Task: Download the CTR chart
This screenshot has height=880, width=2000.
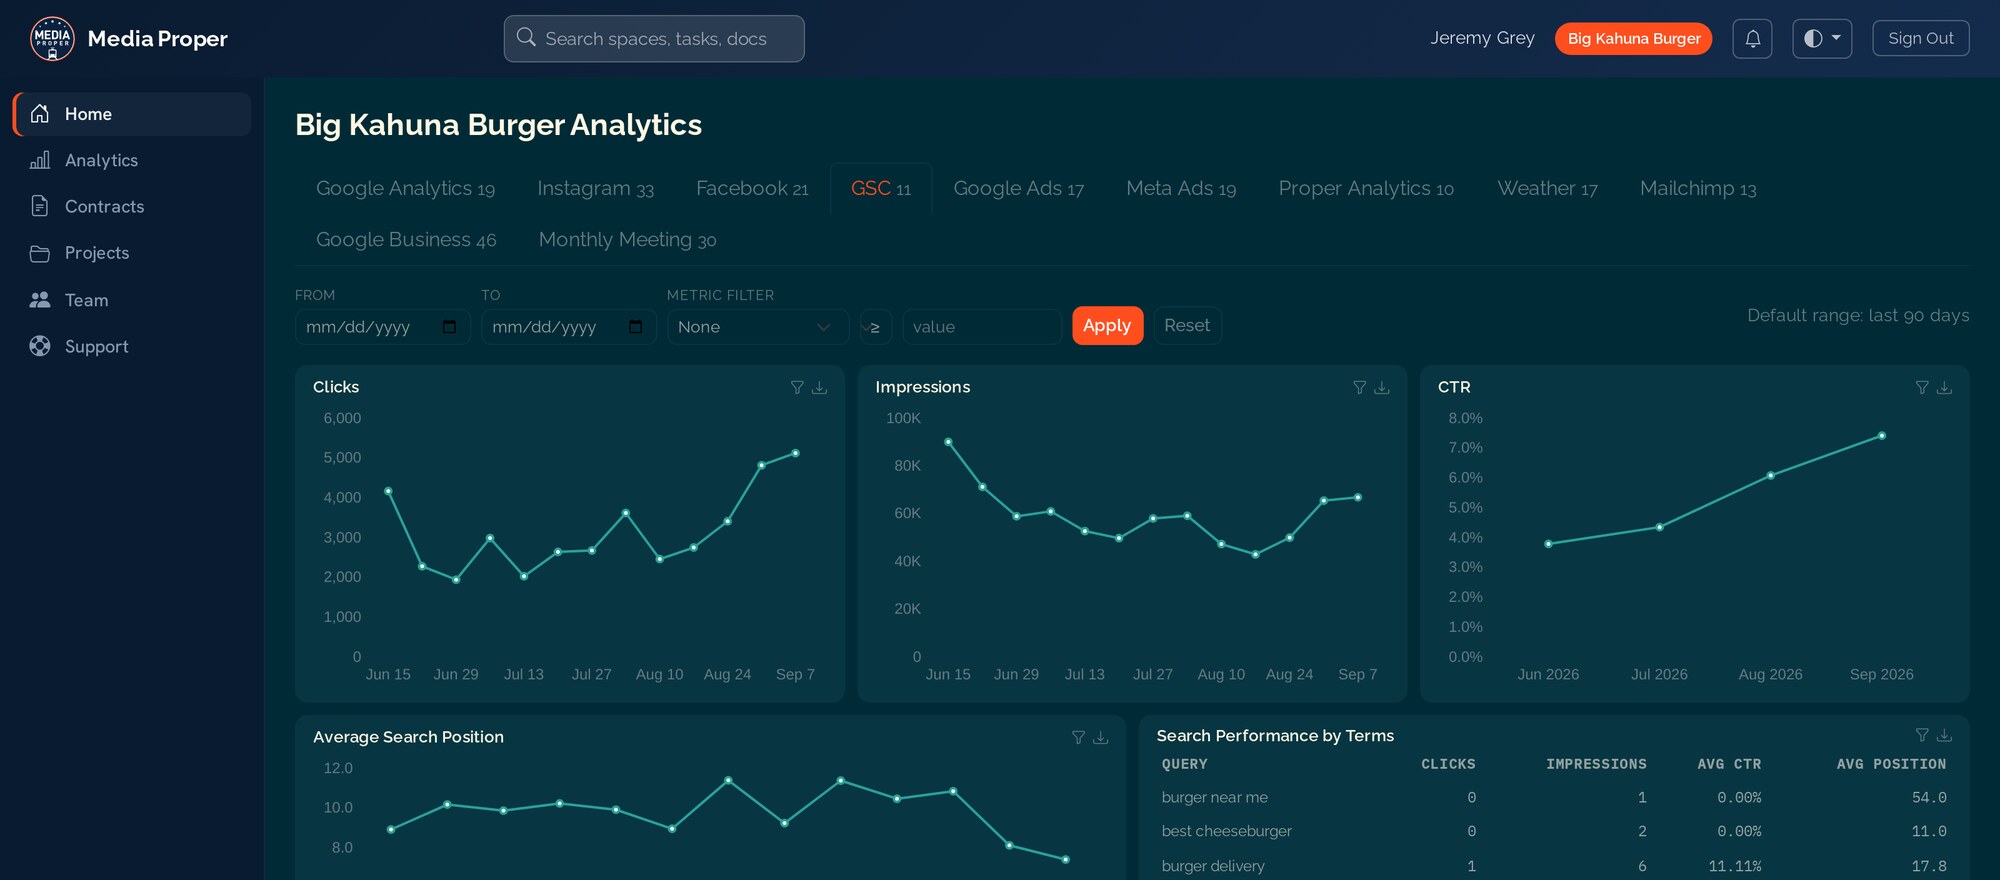Action: [1944, 387]
